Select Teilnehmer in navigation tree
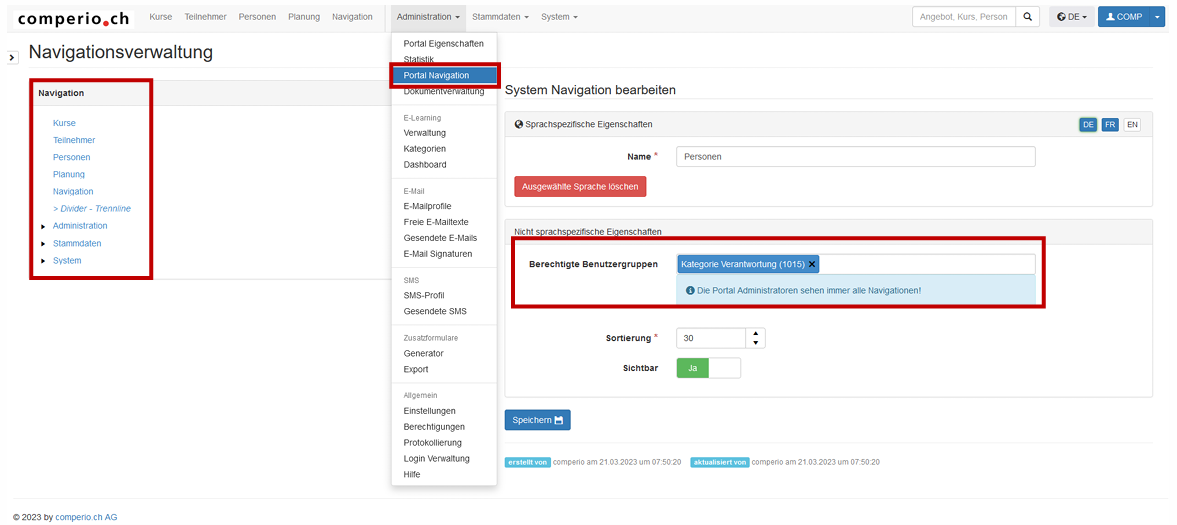Screen dimensions: 1177x525 point(74,140)
